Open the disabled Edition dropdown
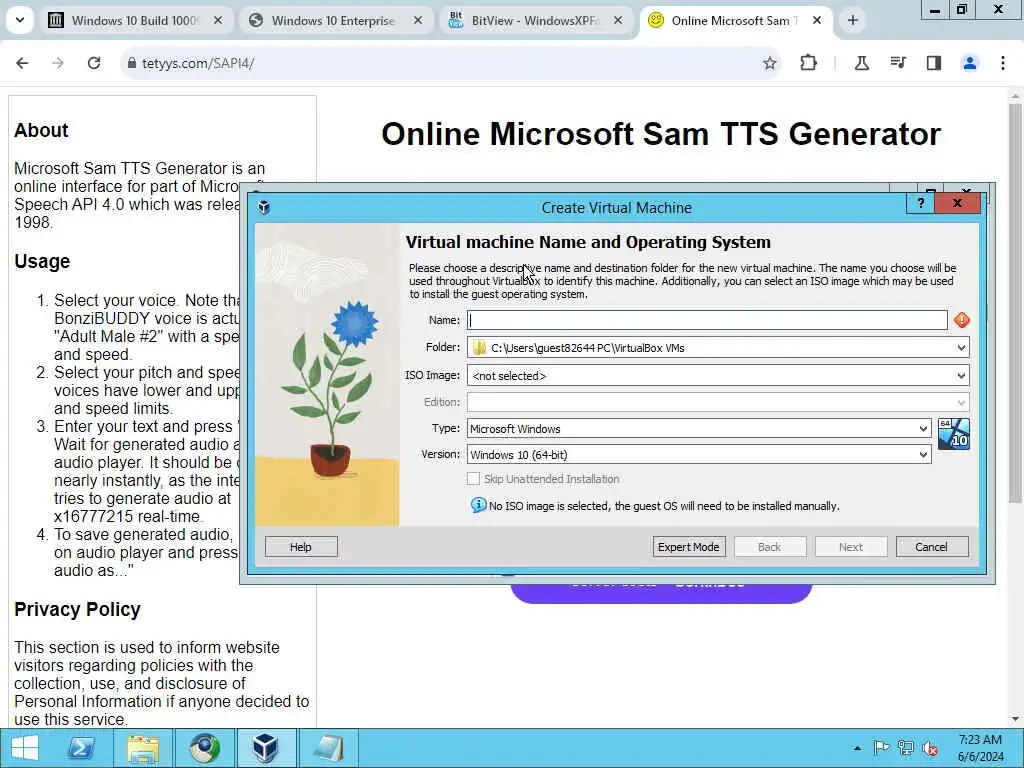 tap(718, 402)
